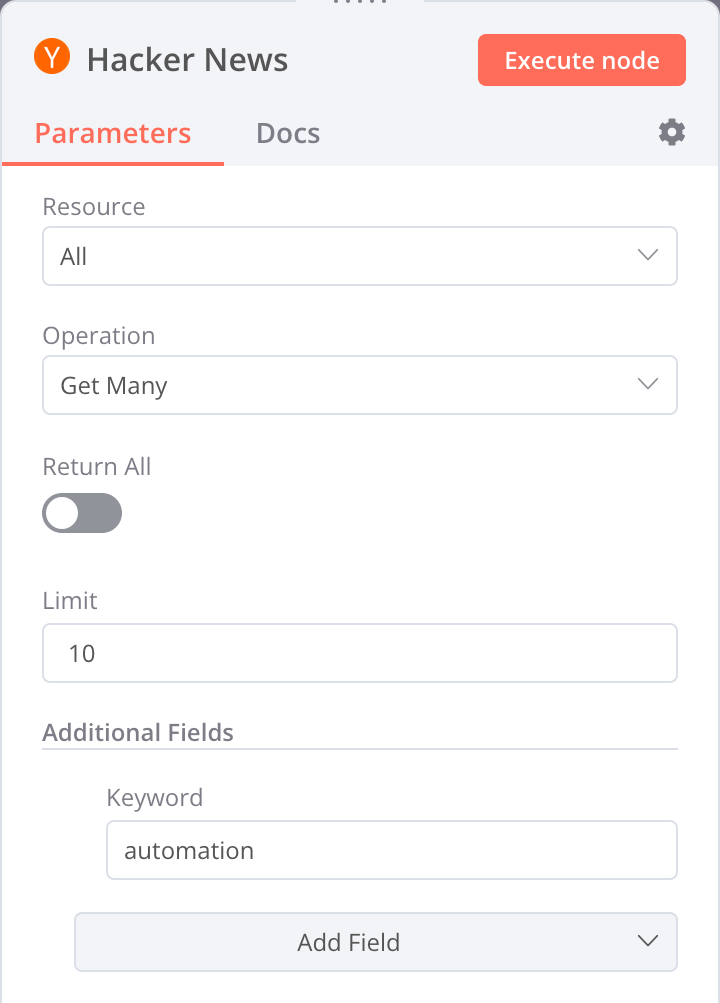Click the Execute node button
The width and height of the screenshot is (720, 1003).
[x=581, y=60]
